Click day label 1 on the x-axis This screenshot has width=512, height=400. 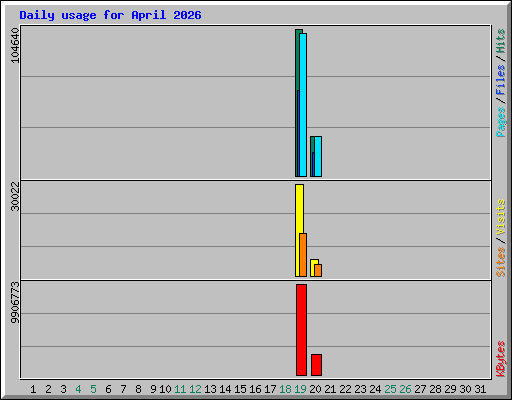(x=33, y=389)
